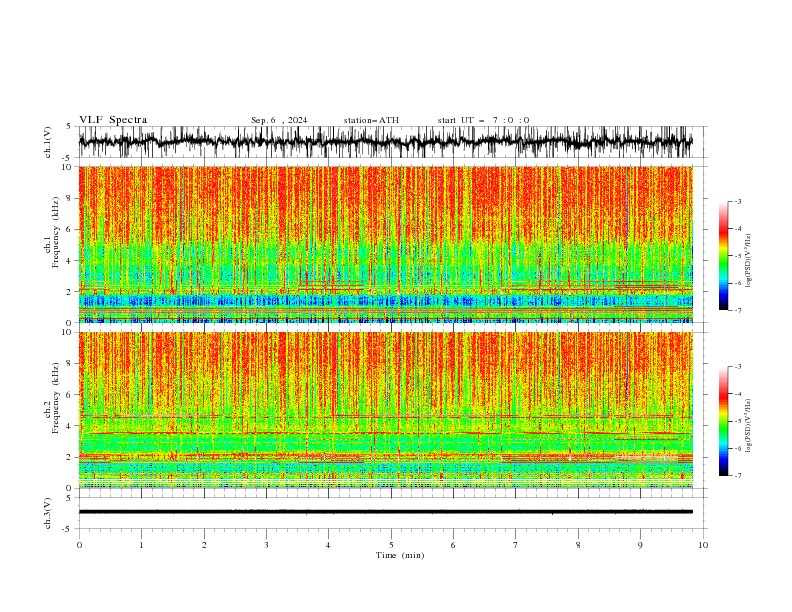Image resolution: width=792 pixels, height=612 pixels.
Task: Click the ch.3 flat voltage trace
Action: tap(386, 512)
